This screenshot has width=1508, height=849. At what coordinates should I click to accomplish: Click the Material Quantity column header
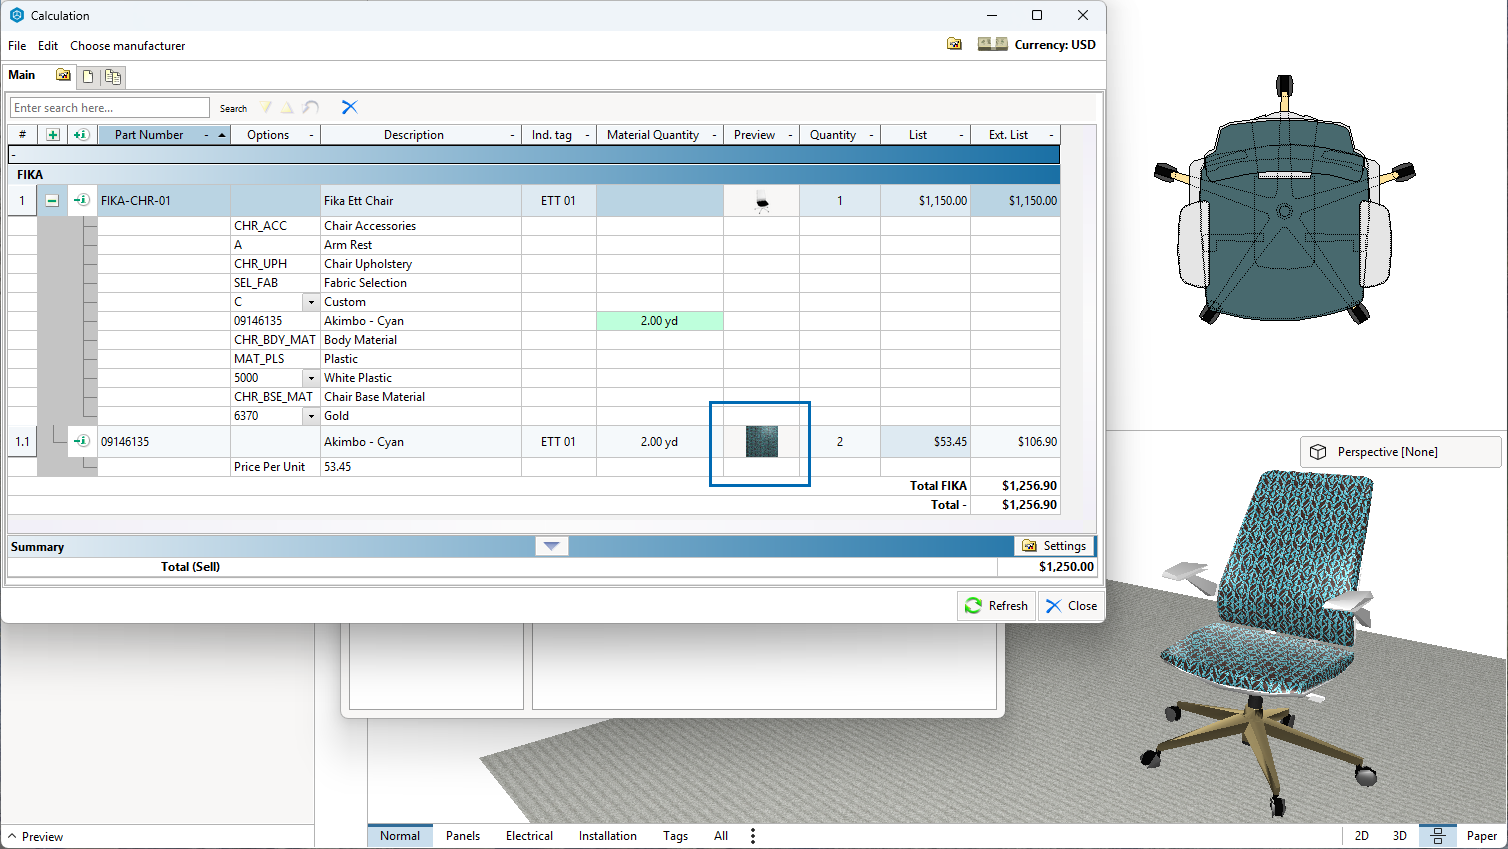pyautogui.click(x=660, y=135)
